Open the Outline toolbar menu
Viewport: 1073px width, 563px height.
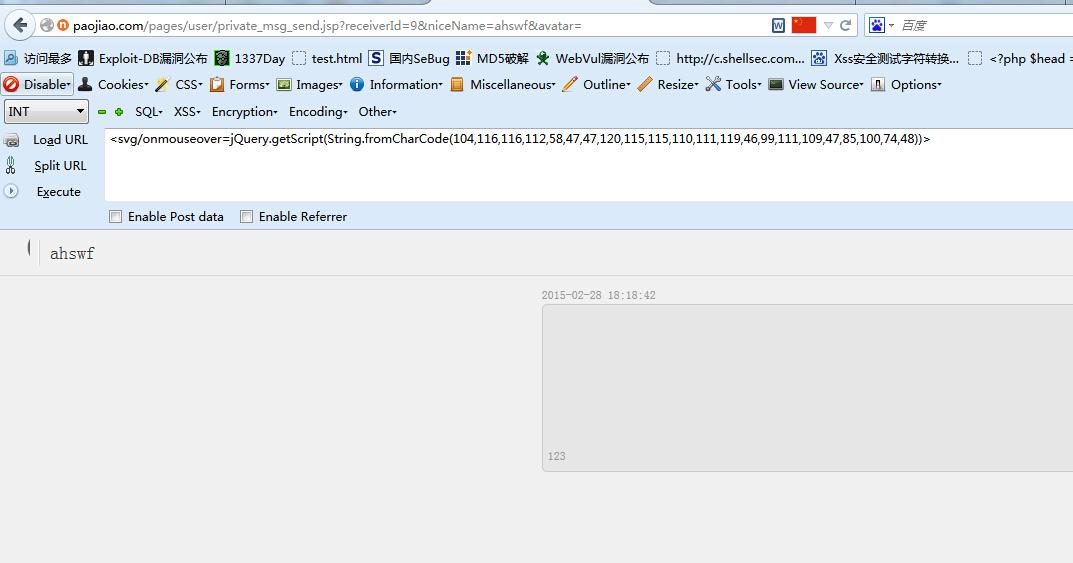coord(597,84)
